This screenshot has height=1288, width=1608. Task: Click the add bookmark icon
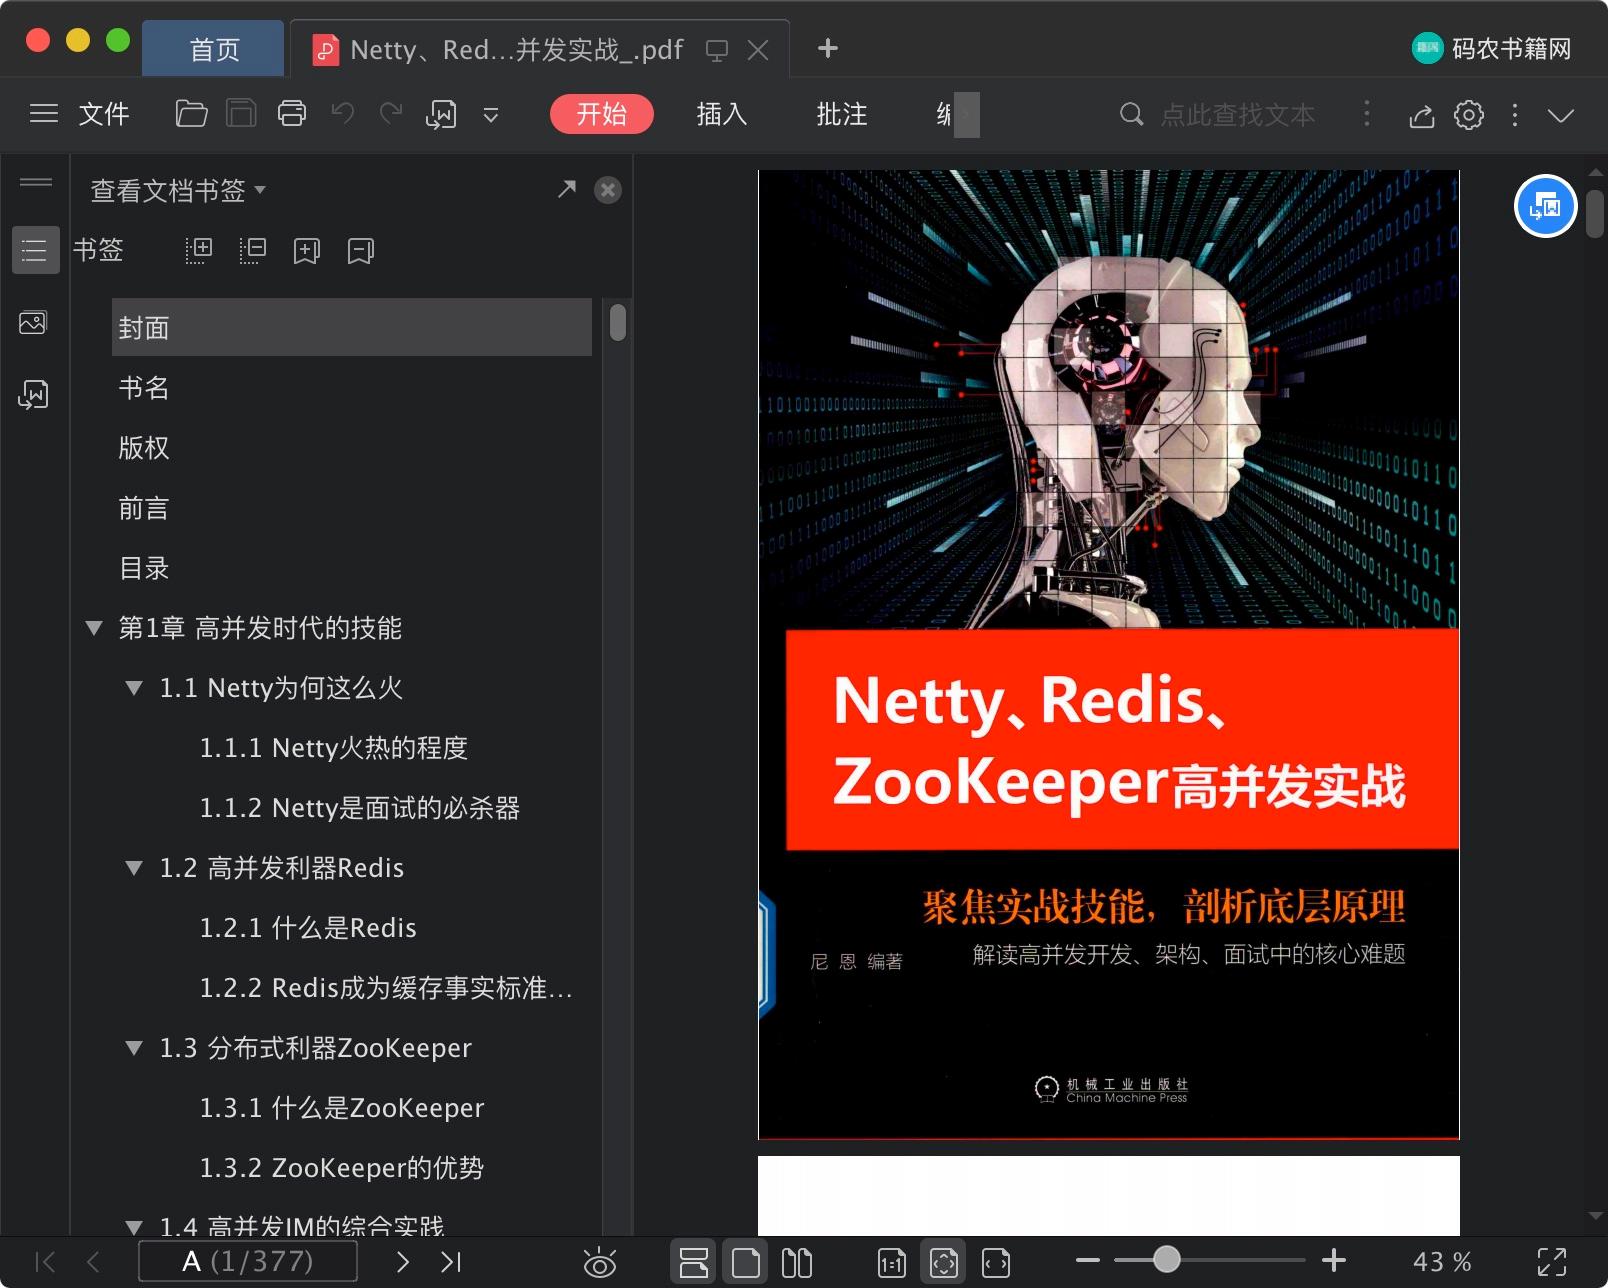(307, 250)
